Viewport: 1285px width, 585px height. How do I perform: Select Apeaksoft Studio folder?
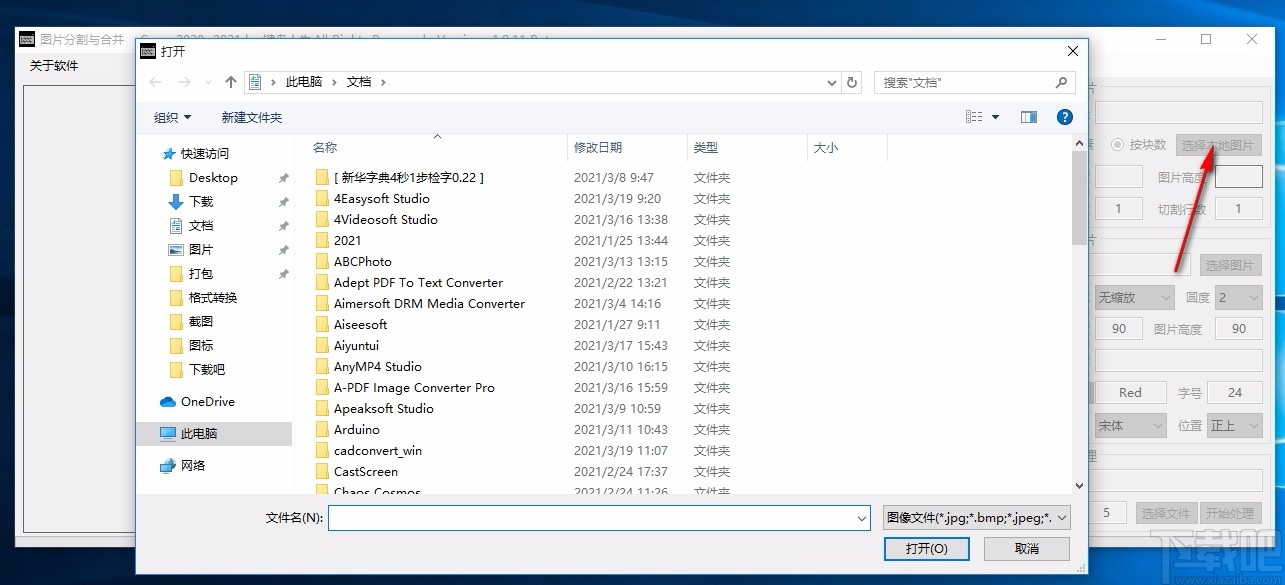point(383,408)
